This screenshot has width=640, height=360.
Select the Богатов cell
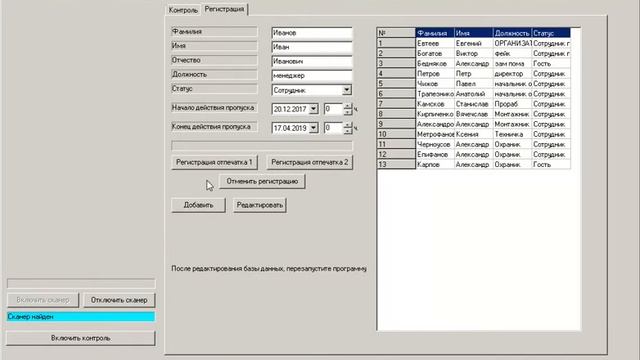click(x=435, y=53)
